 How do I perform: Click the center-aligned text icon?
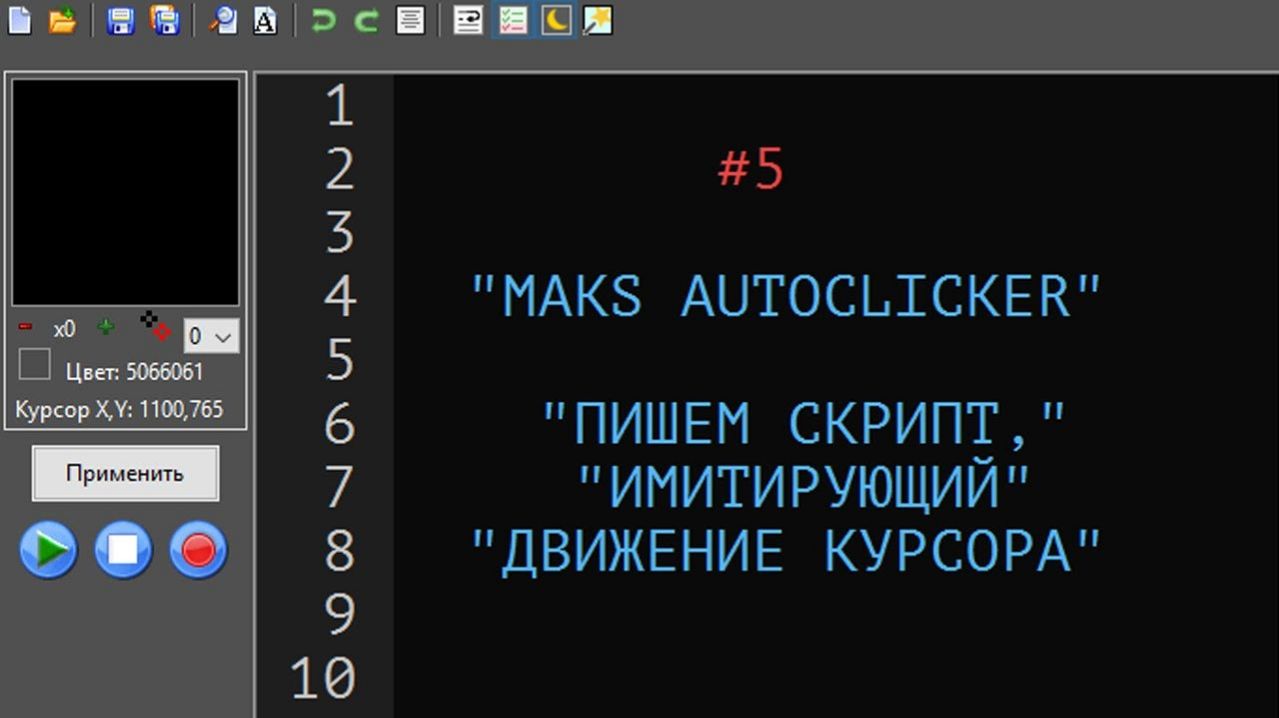pos(410,21)
